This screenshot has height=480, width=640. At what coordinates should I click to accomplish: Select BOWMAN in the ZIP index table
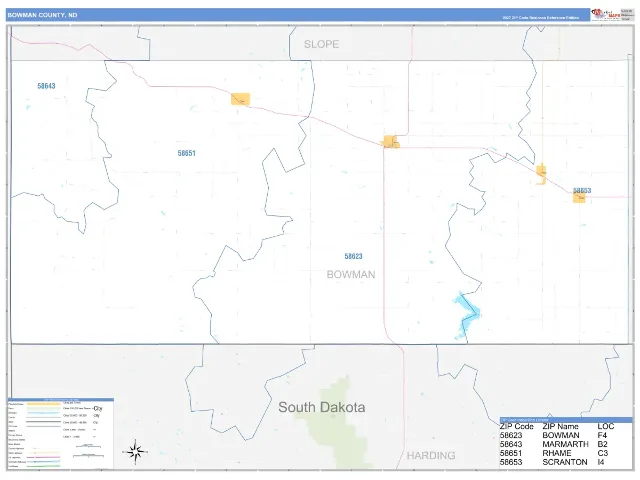pos(561,436)
